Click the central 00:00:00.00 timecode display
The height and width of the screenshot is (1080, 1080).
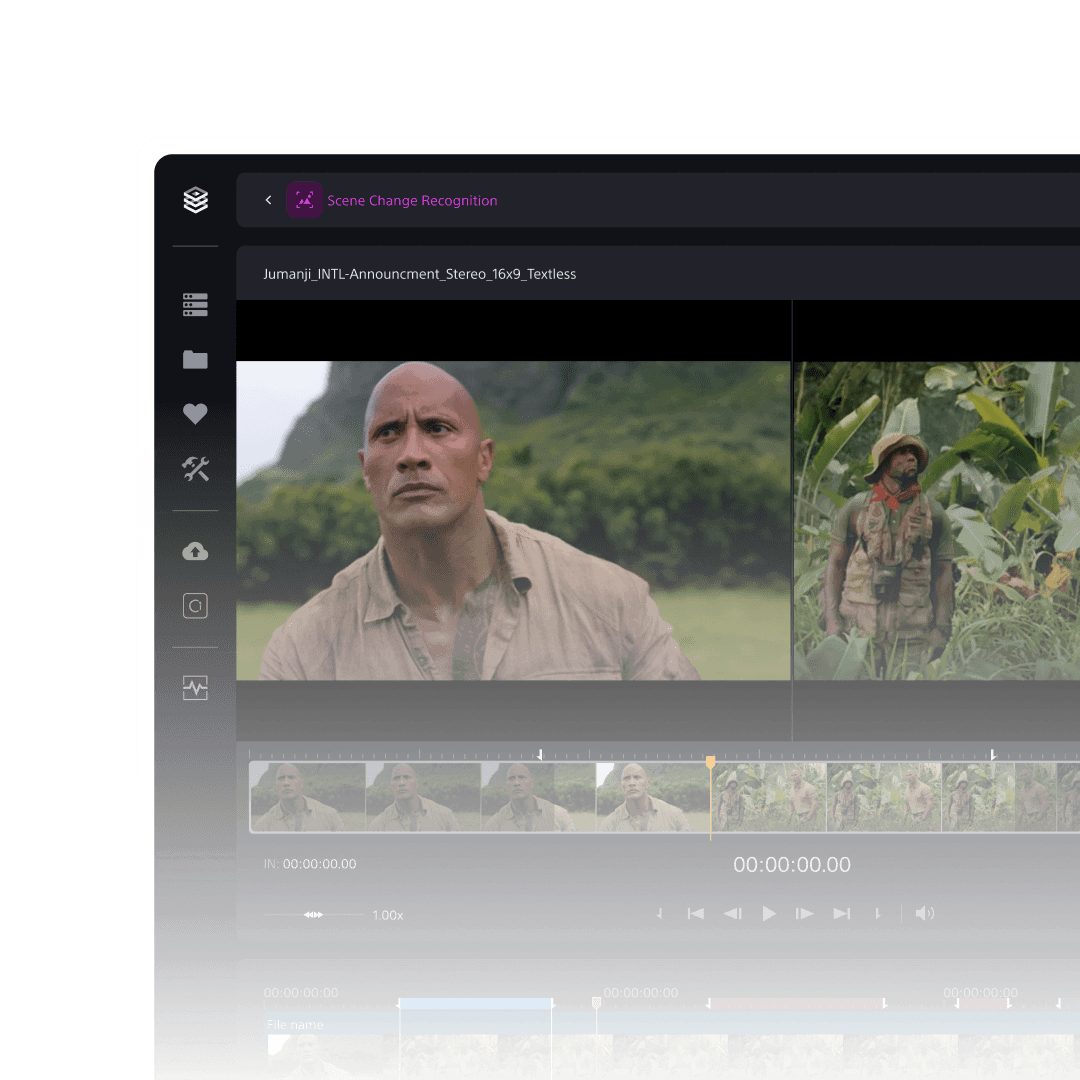(x=792, y=864)
